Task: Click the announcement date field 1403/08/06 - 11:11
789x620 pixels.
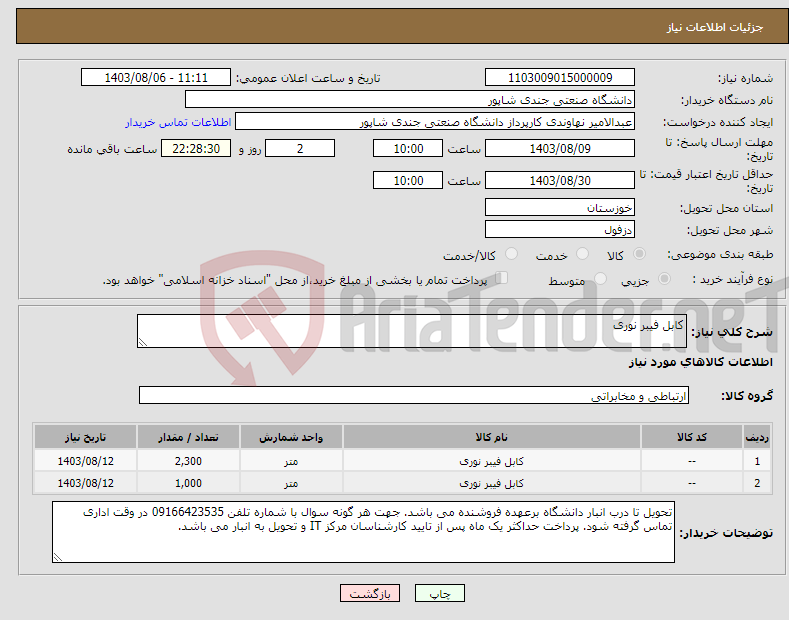Action: click(156, 78)
